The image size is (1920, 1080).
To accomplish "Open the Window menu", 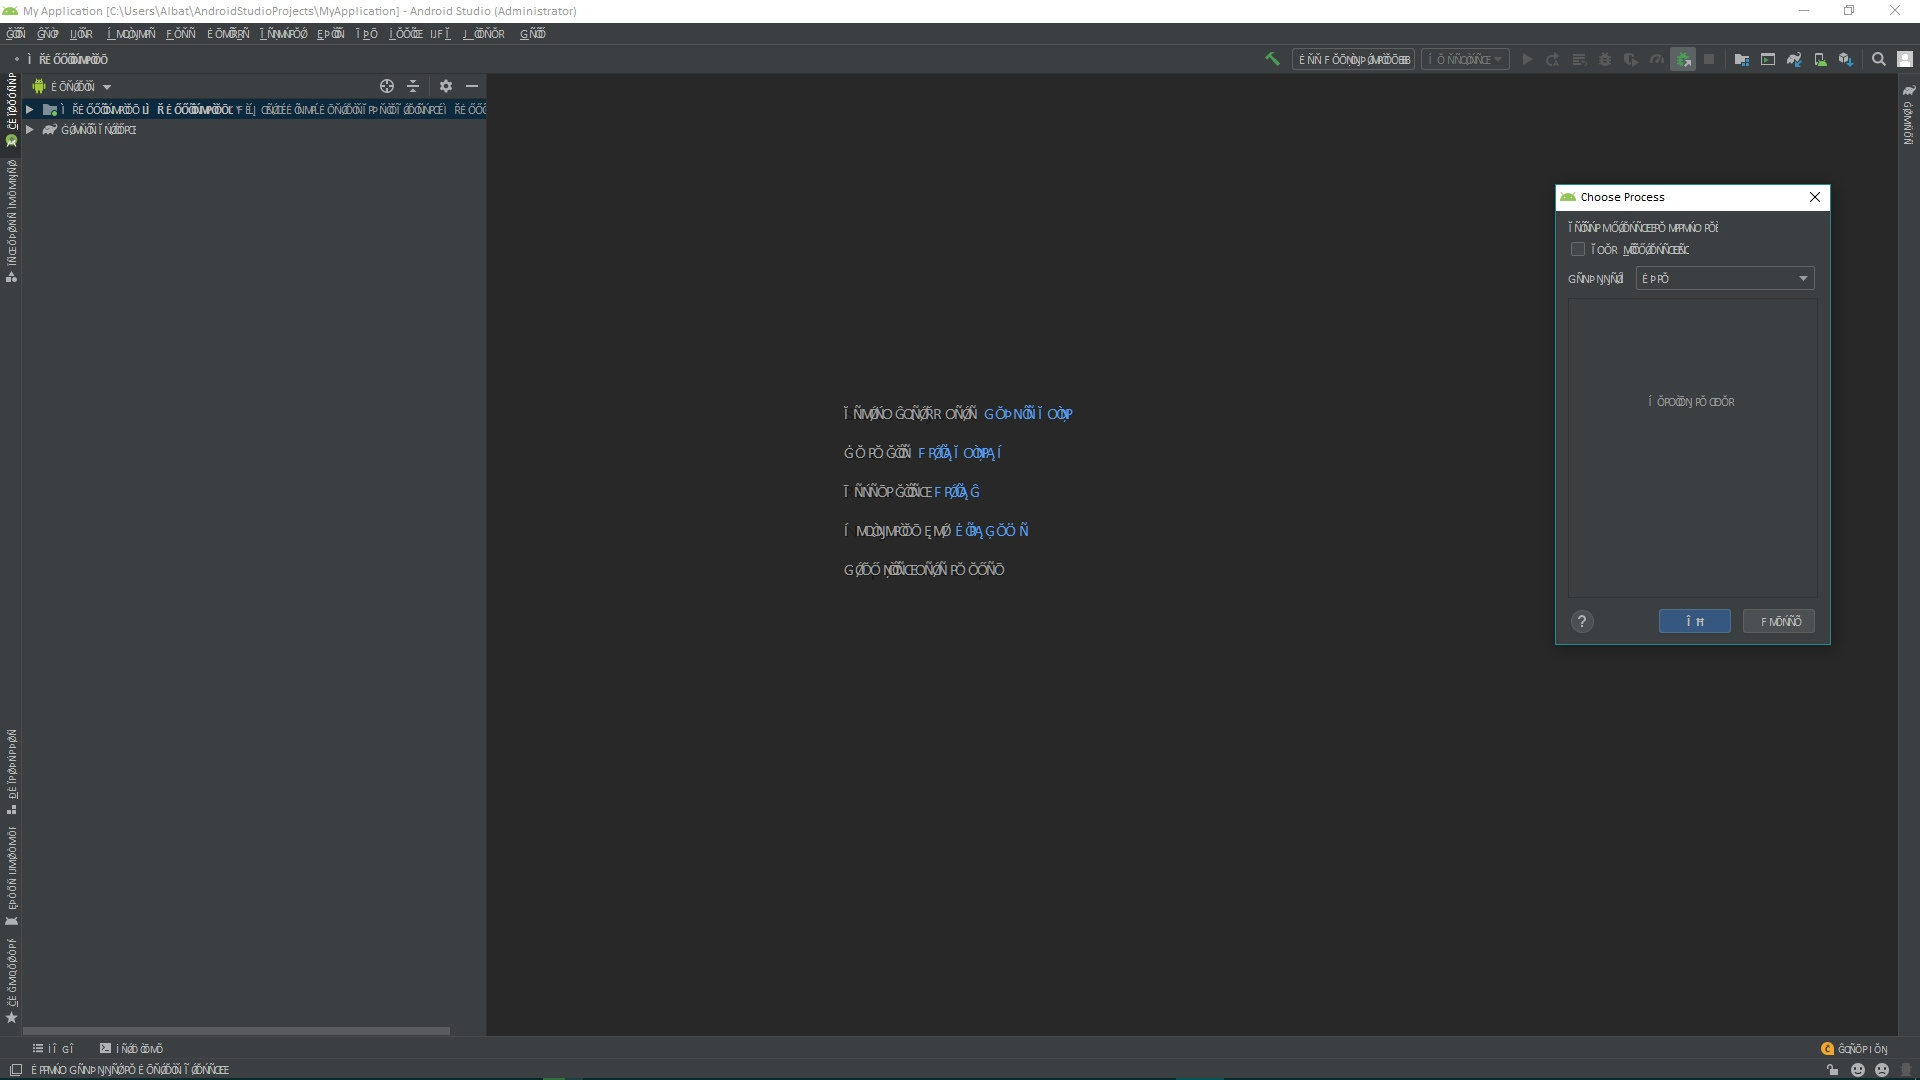I will (485, 34).
